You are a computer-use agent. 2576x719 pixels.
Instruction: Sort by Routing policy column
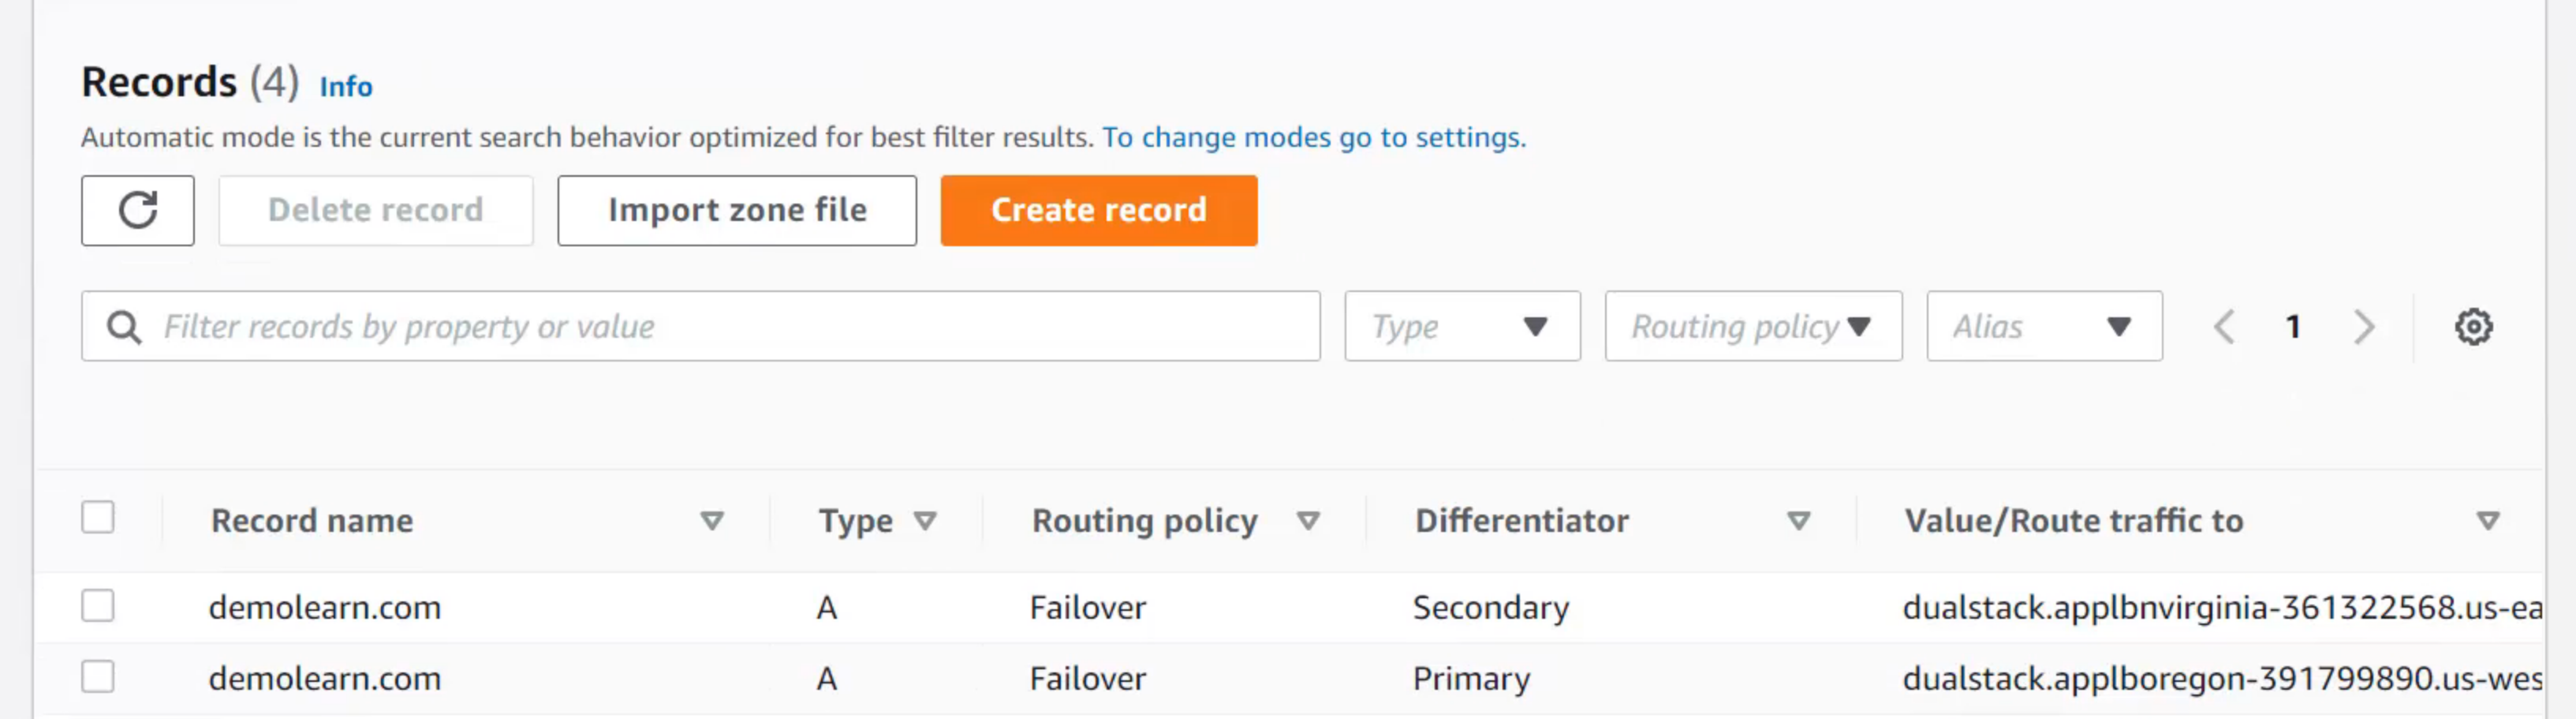pyautogui.click(x=1307, y=520)
